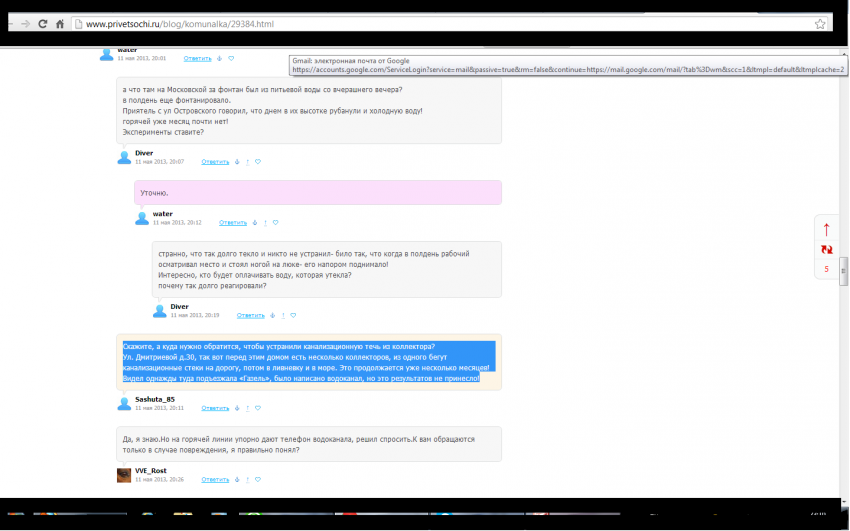Click the browser reload button
The image size is (850, 531).
[43, 23]
